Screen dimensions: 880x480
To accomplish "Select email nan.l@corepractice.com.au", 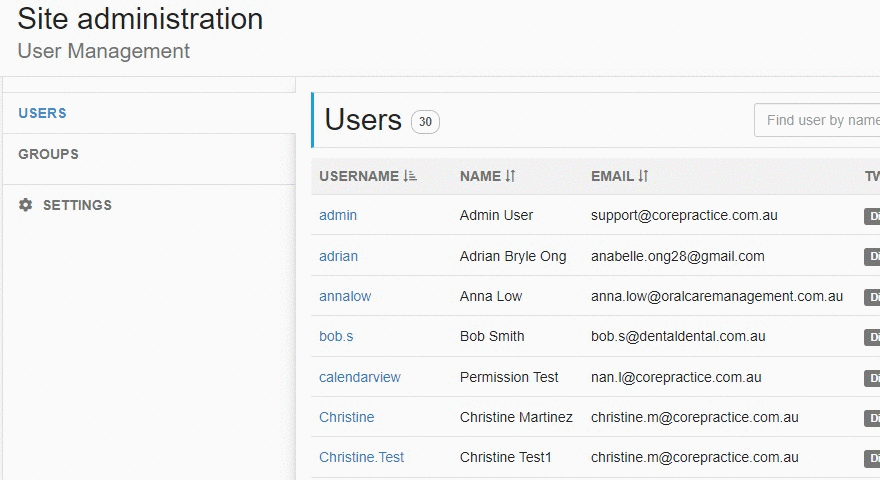I will click(676, 377).
